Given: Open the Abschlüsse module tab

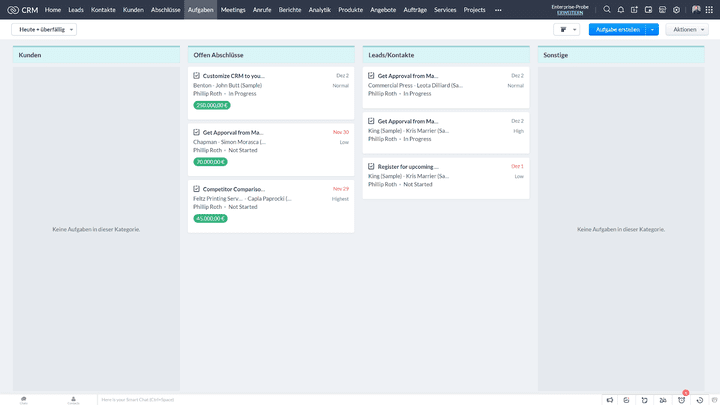Looking at the screenshot, I should point(165,9).
